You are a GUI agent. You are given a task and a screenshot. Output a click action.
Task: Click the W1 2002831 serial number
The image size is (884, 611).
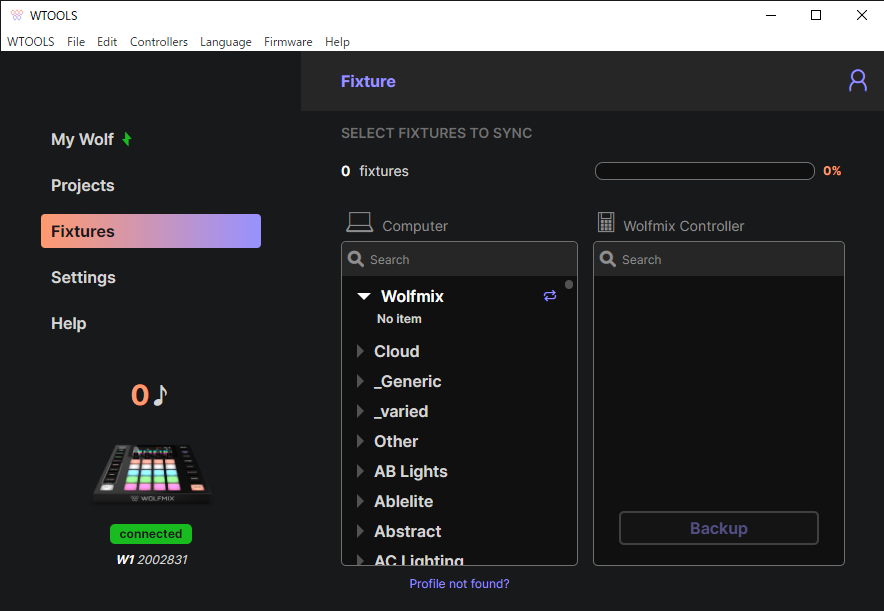point(152,560)
